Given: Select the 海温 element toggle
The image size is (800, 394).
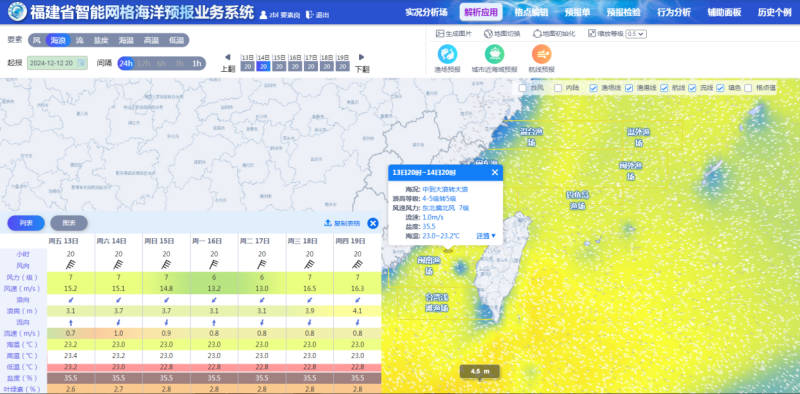Looking at the screenshot, I should 126,40.
